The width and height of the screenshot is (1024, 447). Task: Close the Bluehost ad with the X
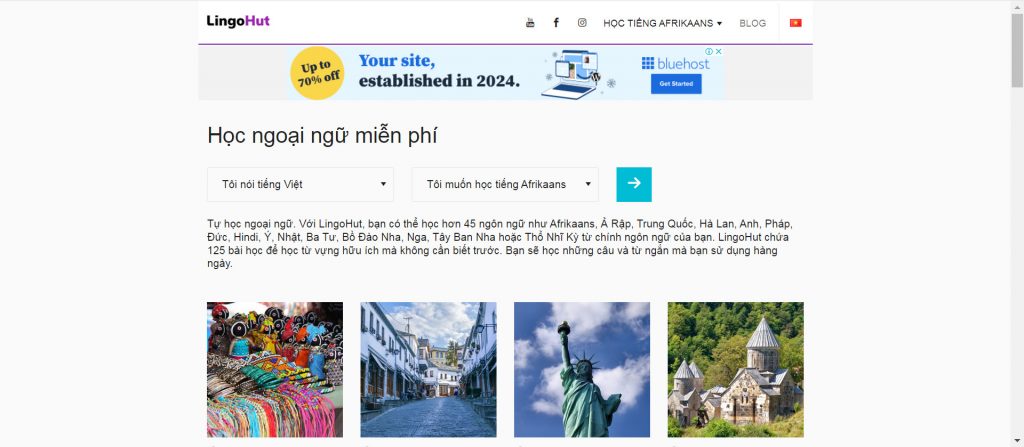click(x=718, y=51)
